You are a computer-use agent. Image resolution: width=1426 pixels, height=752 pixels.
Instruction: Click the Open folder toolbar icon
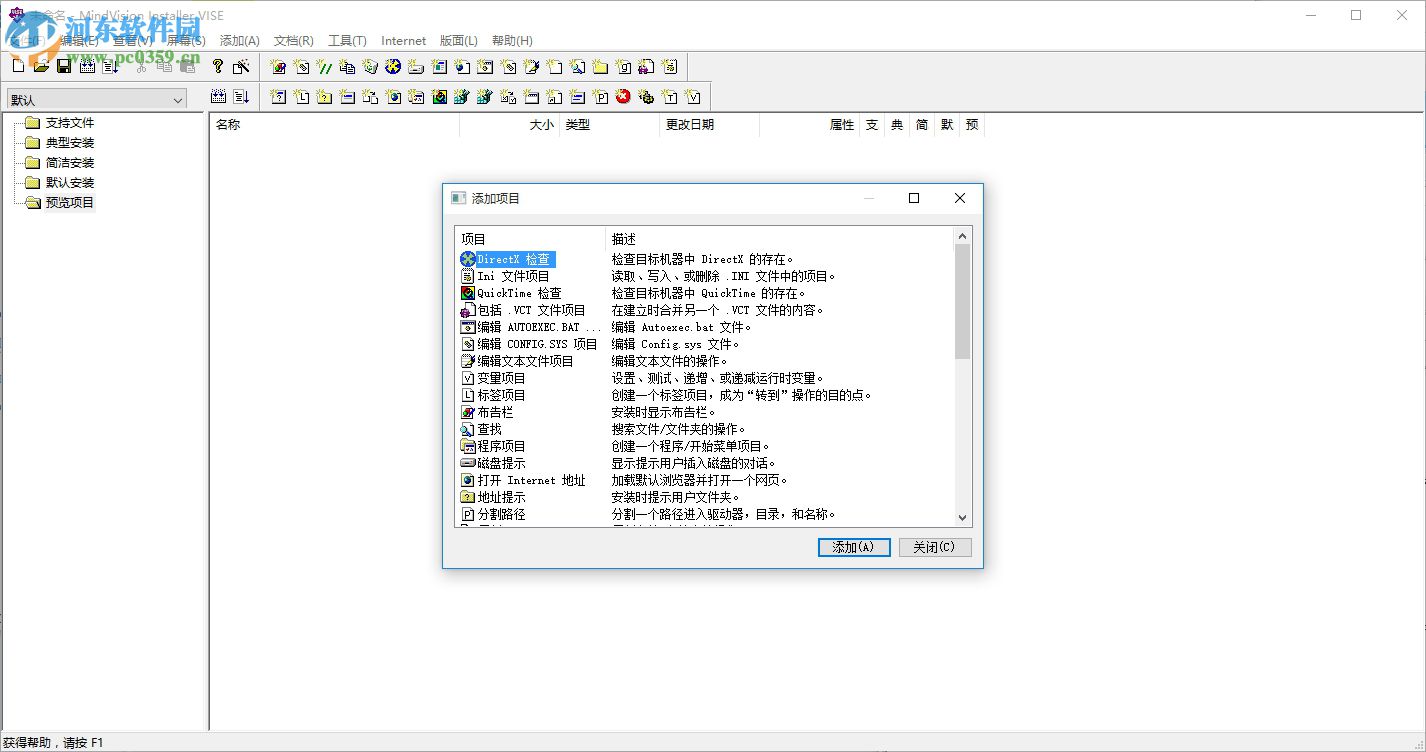click(41, 66)
